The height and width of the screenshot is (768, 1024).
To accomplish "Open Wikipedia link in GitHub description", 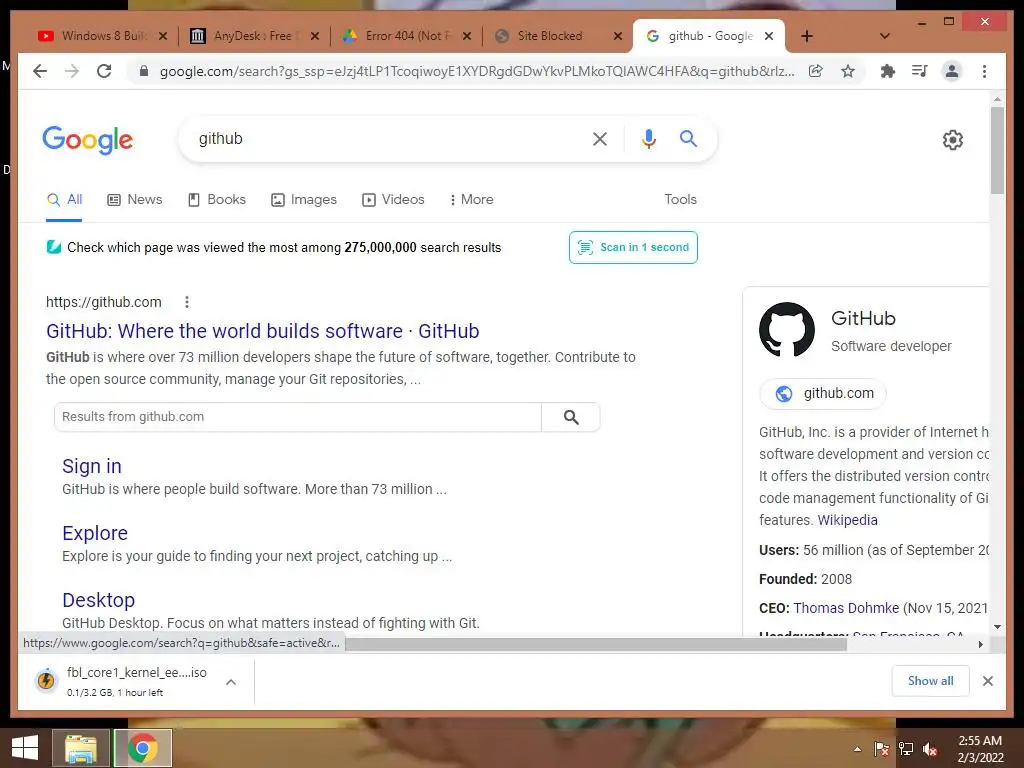I will pyautogui.click(x=848, y=520).
